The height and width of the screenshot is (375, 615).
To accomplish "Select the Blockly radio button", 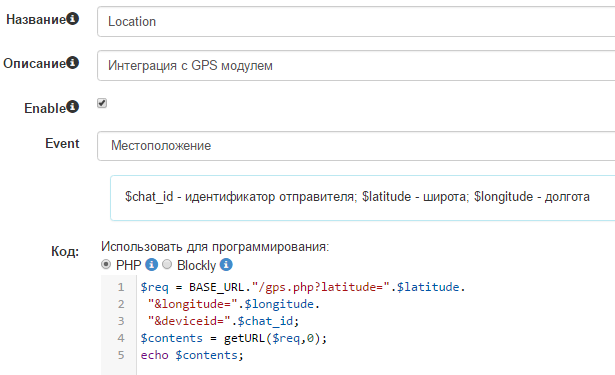I will point(167,264).
